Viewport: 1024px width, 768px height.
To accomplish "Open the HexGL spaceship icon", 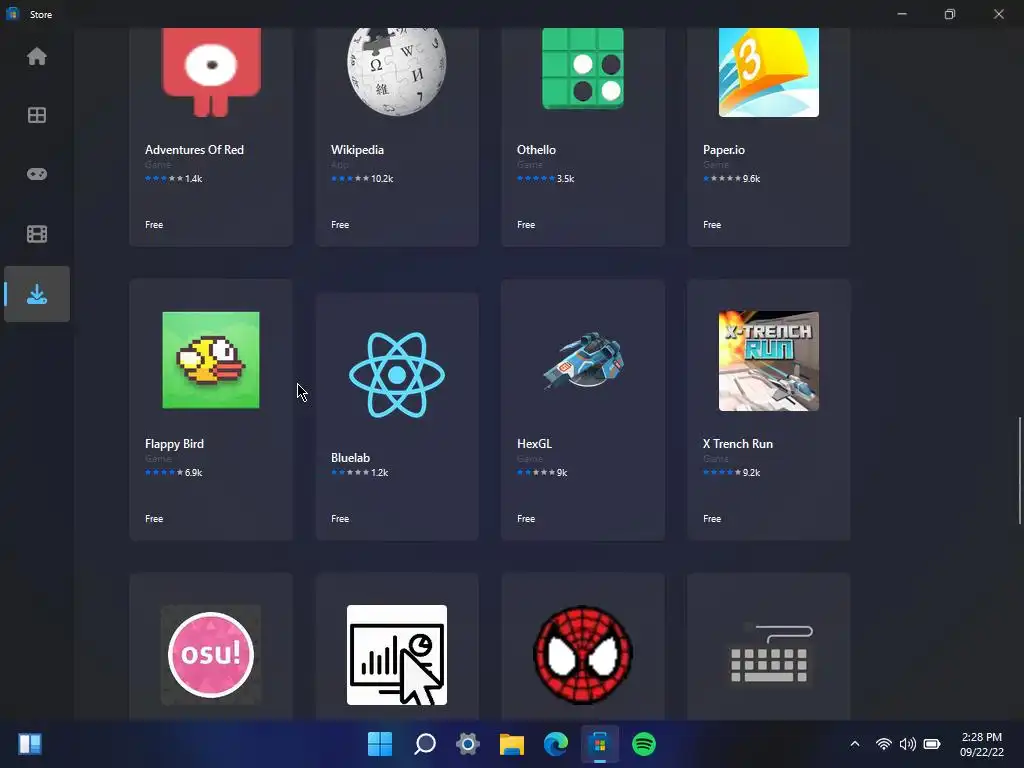I will [583, 360].
